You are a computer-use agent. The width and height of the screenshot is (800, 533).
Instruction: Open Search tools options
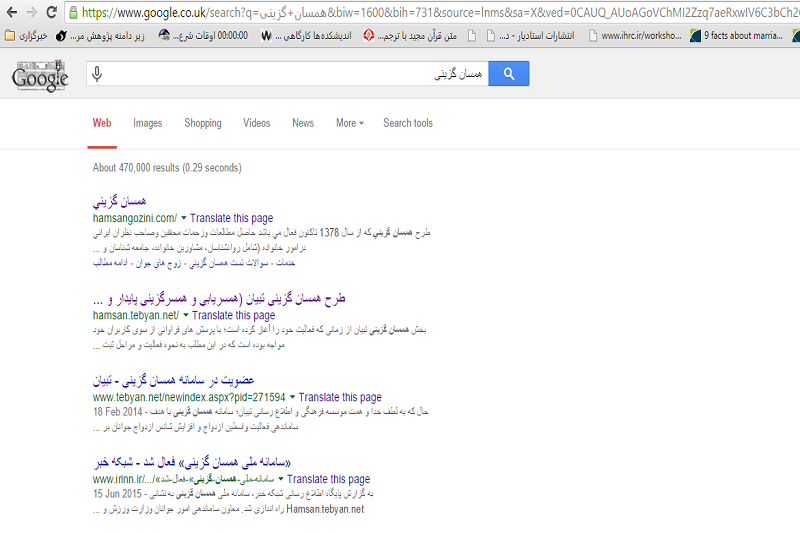click(408, 123)
